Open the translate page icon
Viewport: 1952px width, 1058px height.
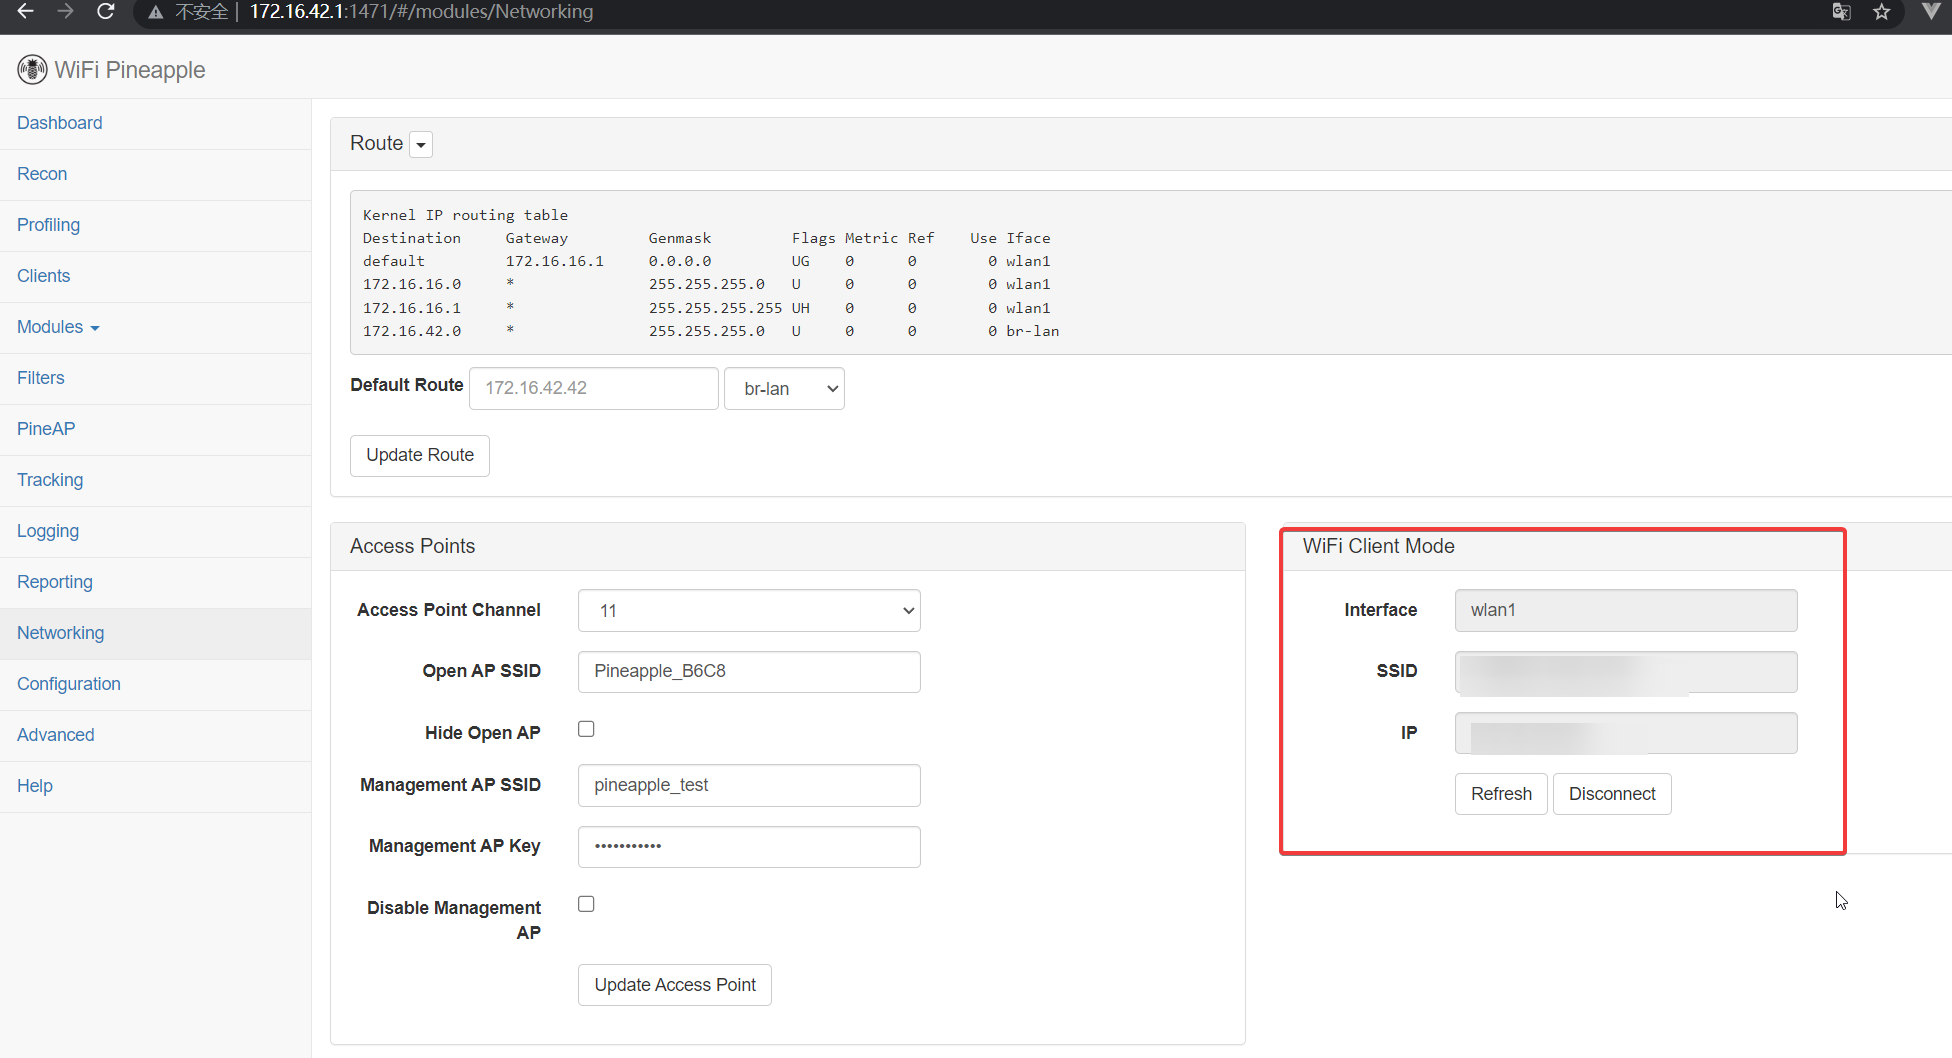(x=1841, y=12)
